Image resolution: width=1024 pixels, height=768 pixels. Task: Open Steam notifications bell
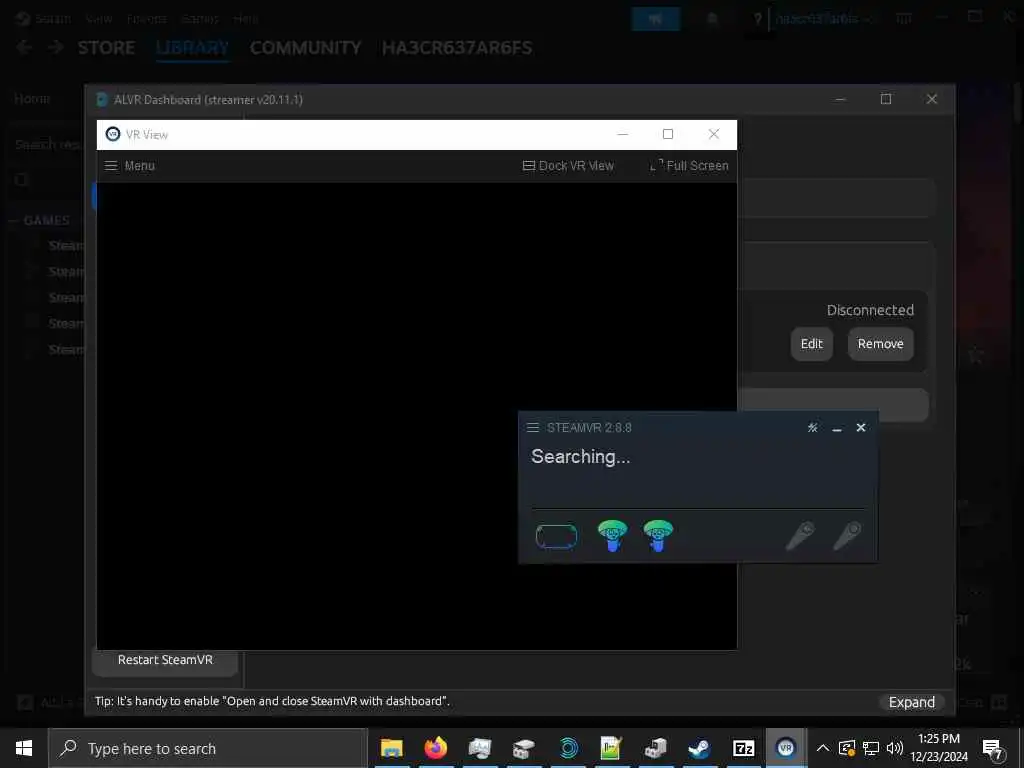pyautogui.click(x=712, y=19)
